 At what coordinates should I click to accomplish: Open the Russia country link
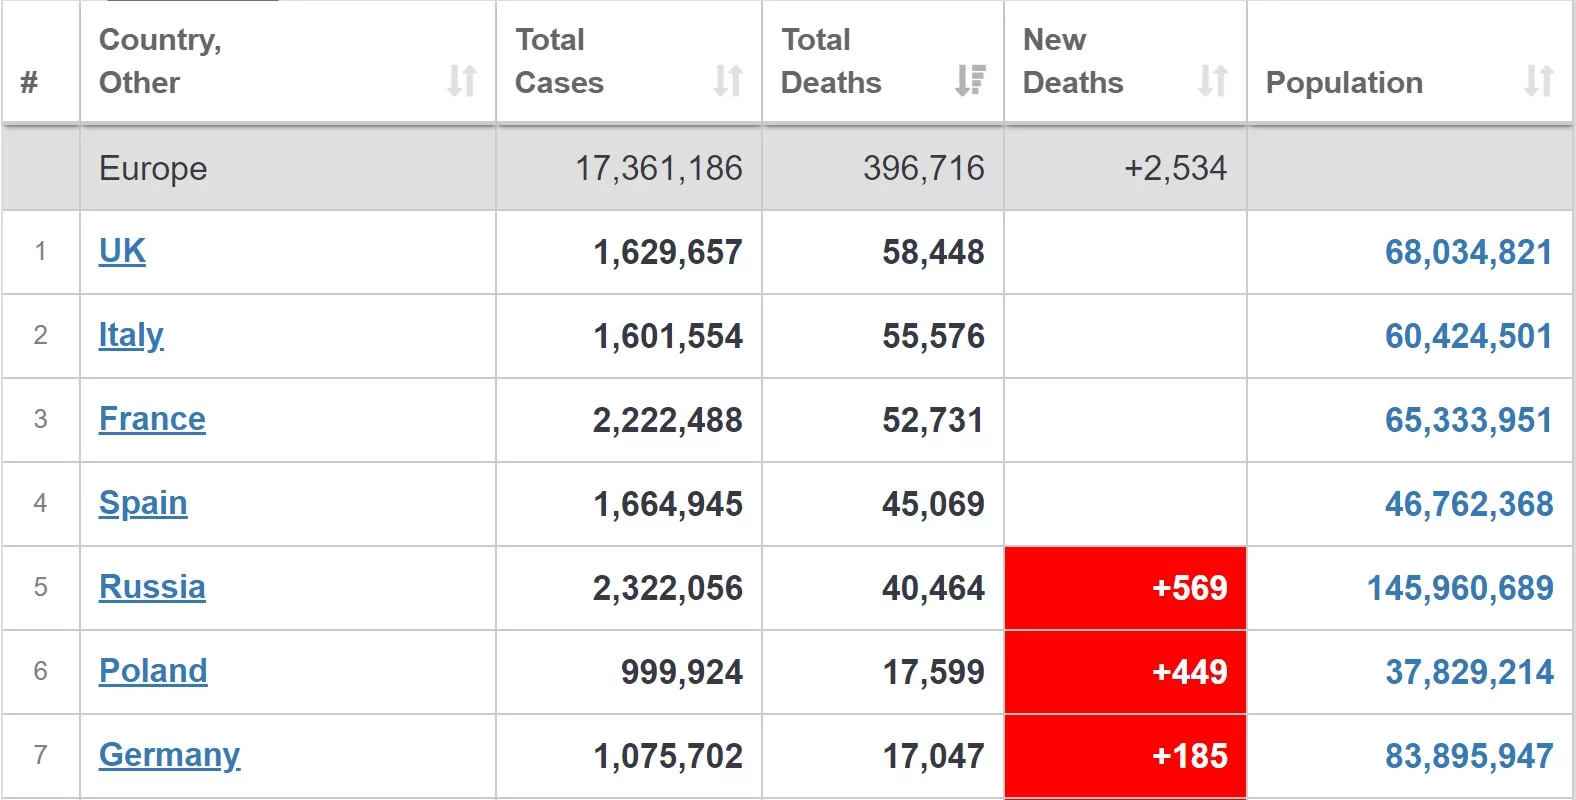point(152,587)
